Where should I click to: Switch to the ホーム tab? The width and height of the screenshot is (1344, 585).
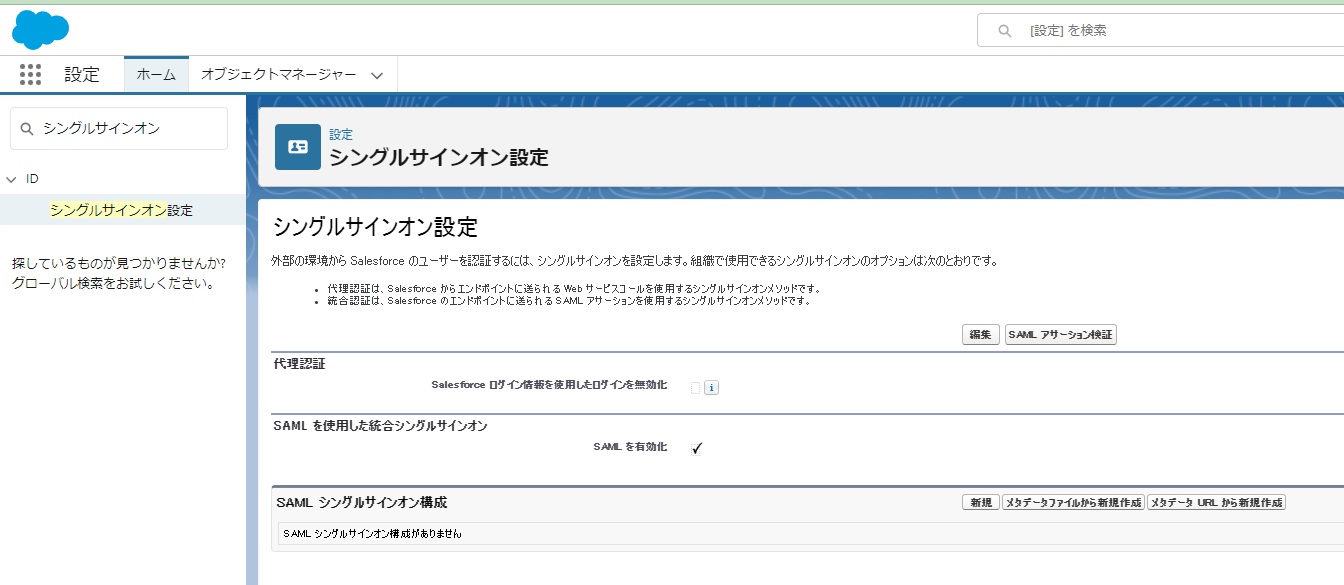tap(156, 74)
